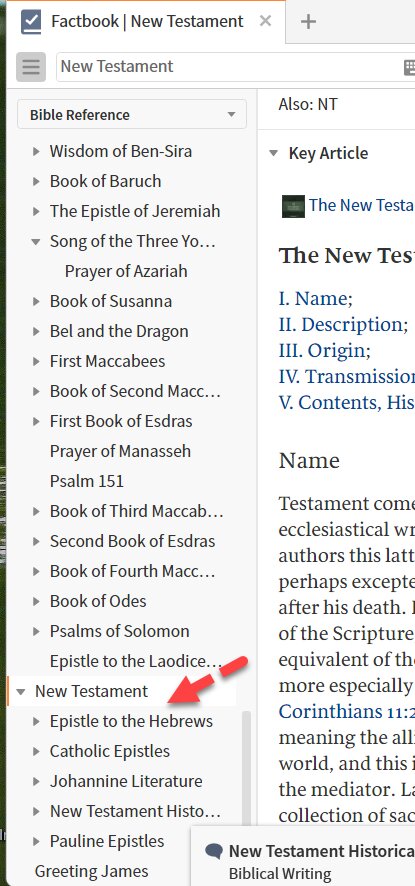The width and height of the screenshot is (415, 886).
Task: Collapse the New Testament tree node
Action: click(x=21, y=692)
